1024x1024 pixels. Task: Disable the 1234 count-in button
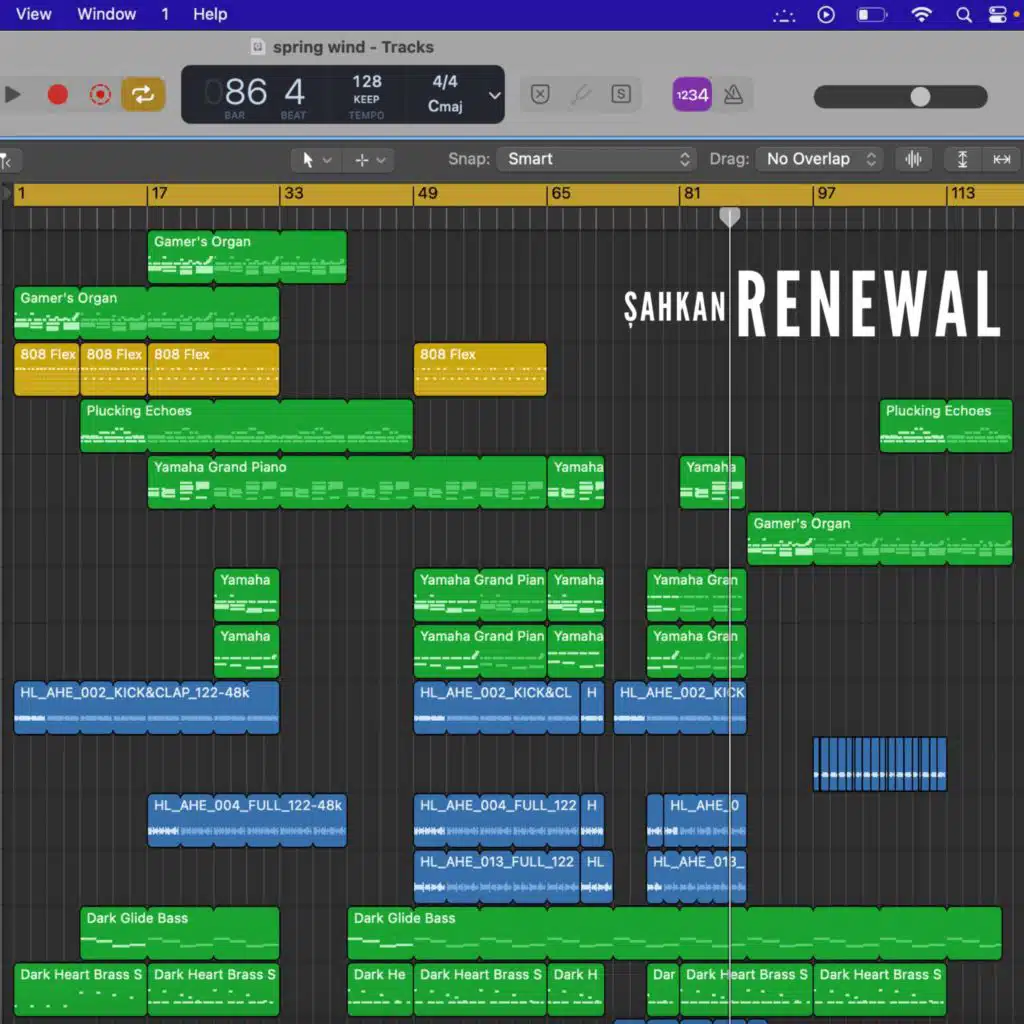[x=692, y=95]
